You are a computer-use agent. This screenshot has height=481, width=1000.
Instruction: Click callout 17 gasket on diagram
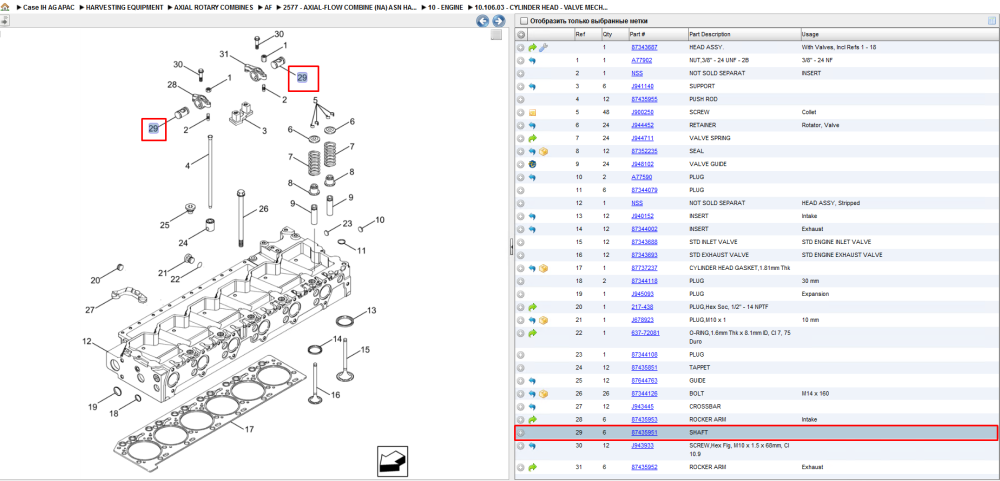pyautogui.click(x=249, y=429)
